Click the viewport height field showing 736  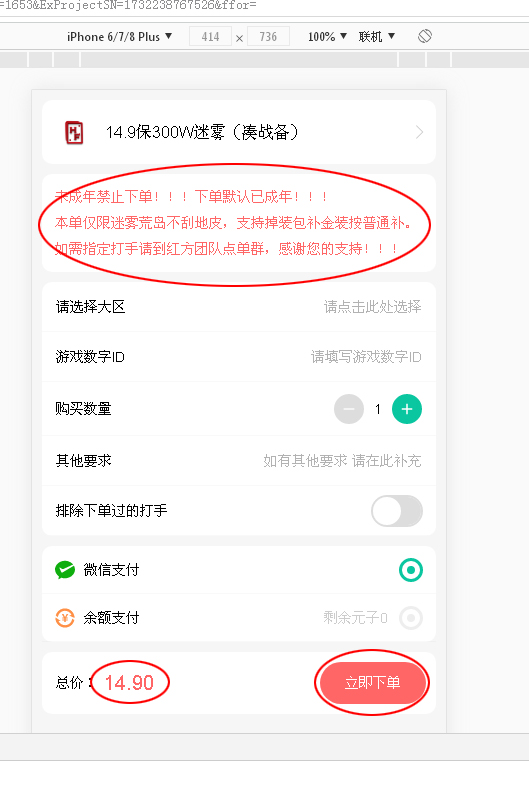click(268, 37)
